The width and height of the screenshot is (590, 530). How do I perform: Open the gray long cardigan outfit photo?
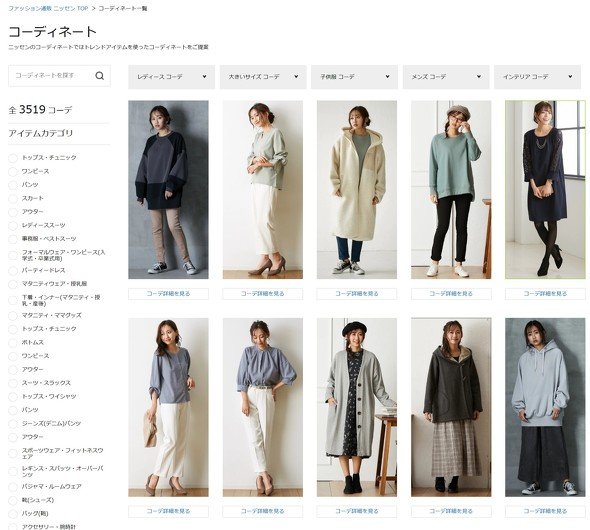[357, 407]
